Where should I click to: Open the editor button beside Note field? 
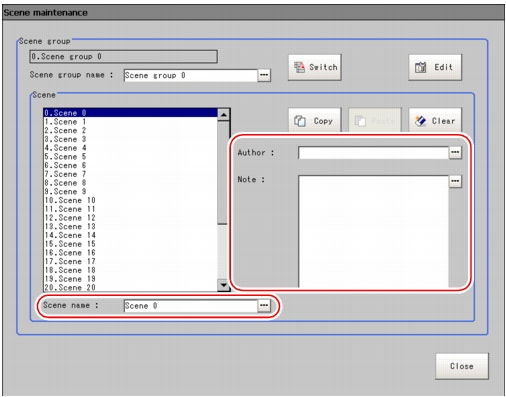point(455,181)
